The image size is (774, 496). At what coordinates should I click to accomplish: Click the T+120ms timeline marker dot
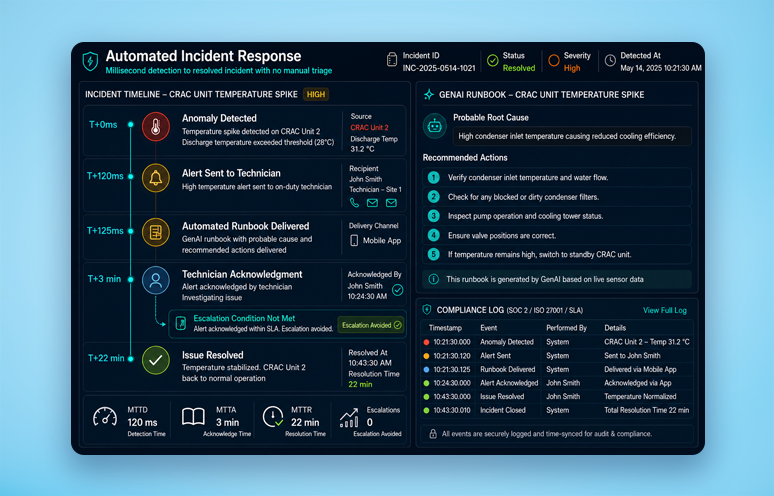(x=131, y=176)
